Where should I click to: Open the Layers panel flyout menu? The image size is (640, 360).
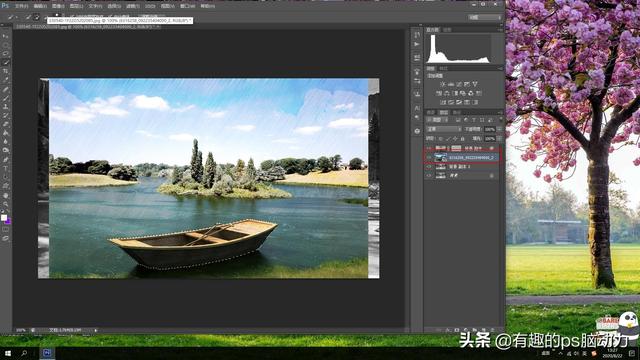click(x=500, y=112)
